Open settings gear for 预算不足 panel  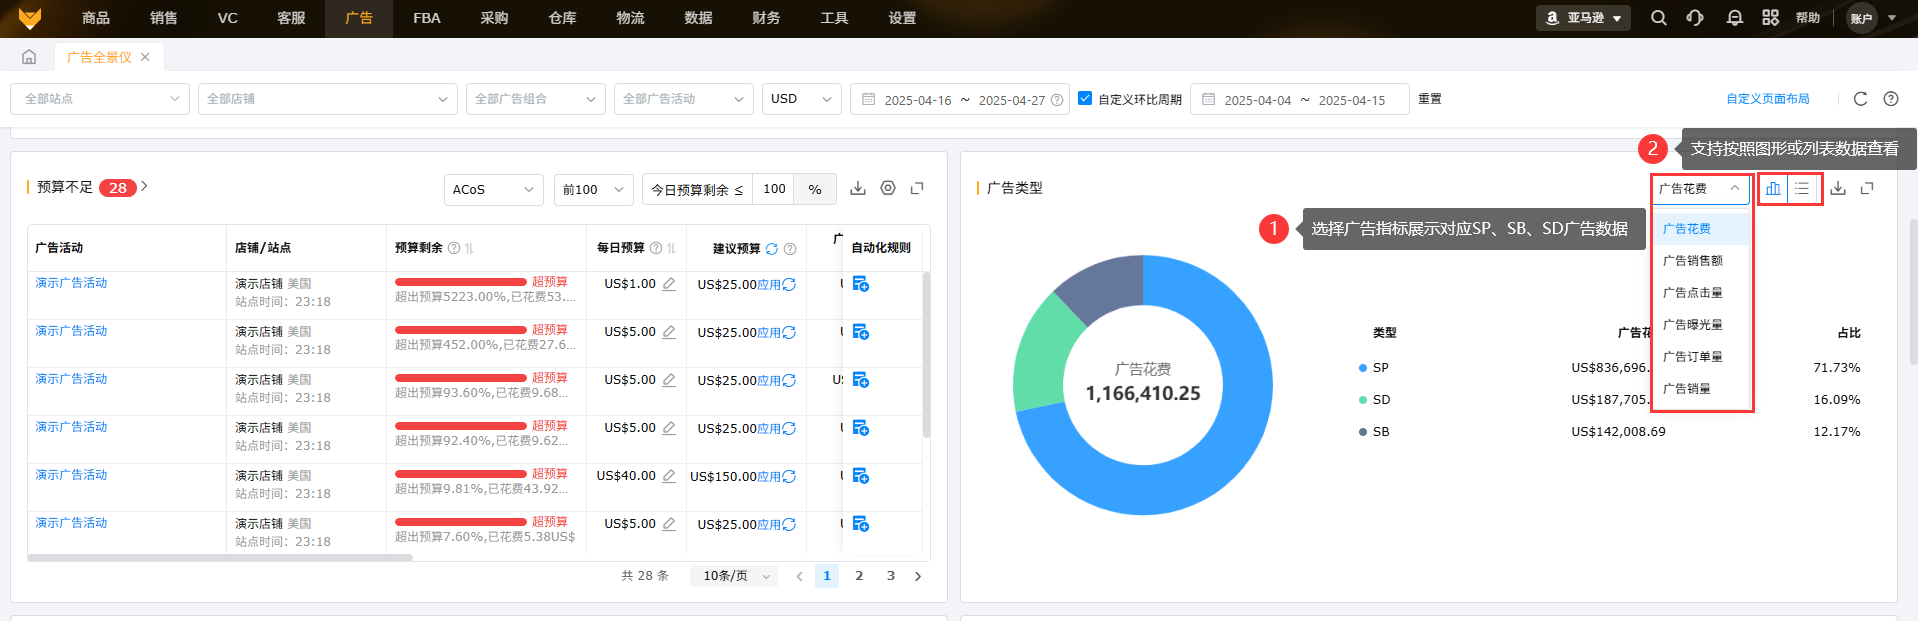click(888, 188)
